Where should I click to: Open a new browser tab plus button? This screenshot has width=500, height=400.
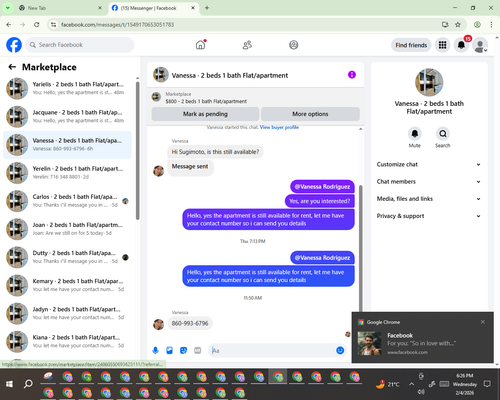point(207,8)
